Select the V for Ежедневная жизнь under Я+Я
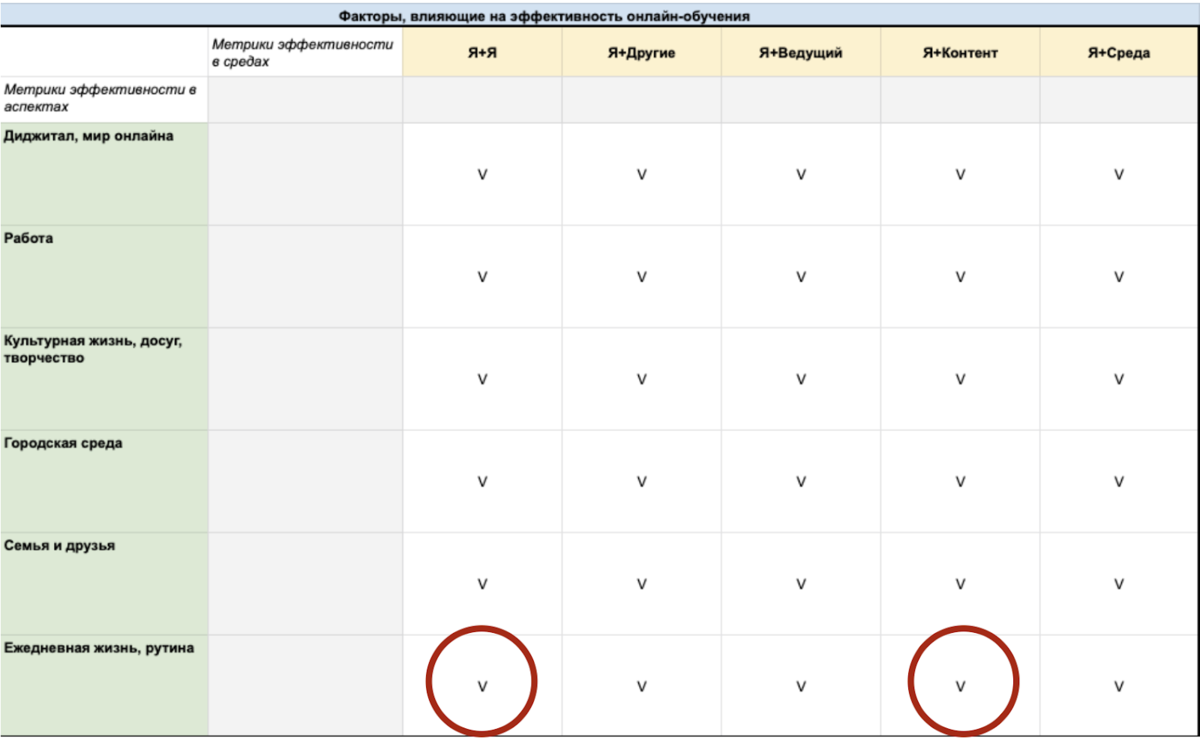The height and width of the screenshot is (741, 1200). coord(482,686)
